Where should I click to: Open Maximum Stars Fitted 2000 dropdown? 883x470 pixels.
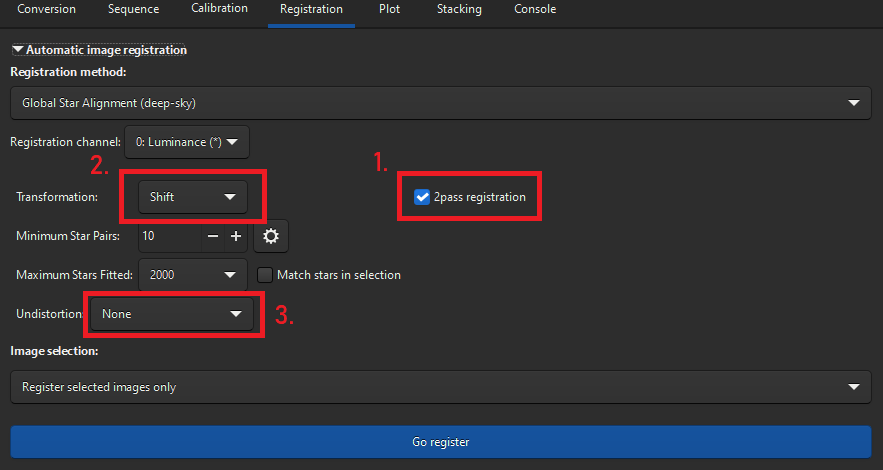[193, 275]
